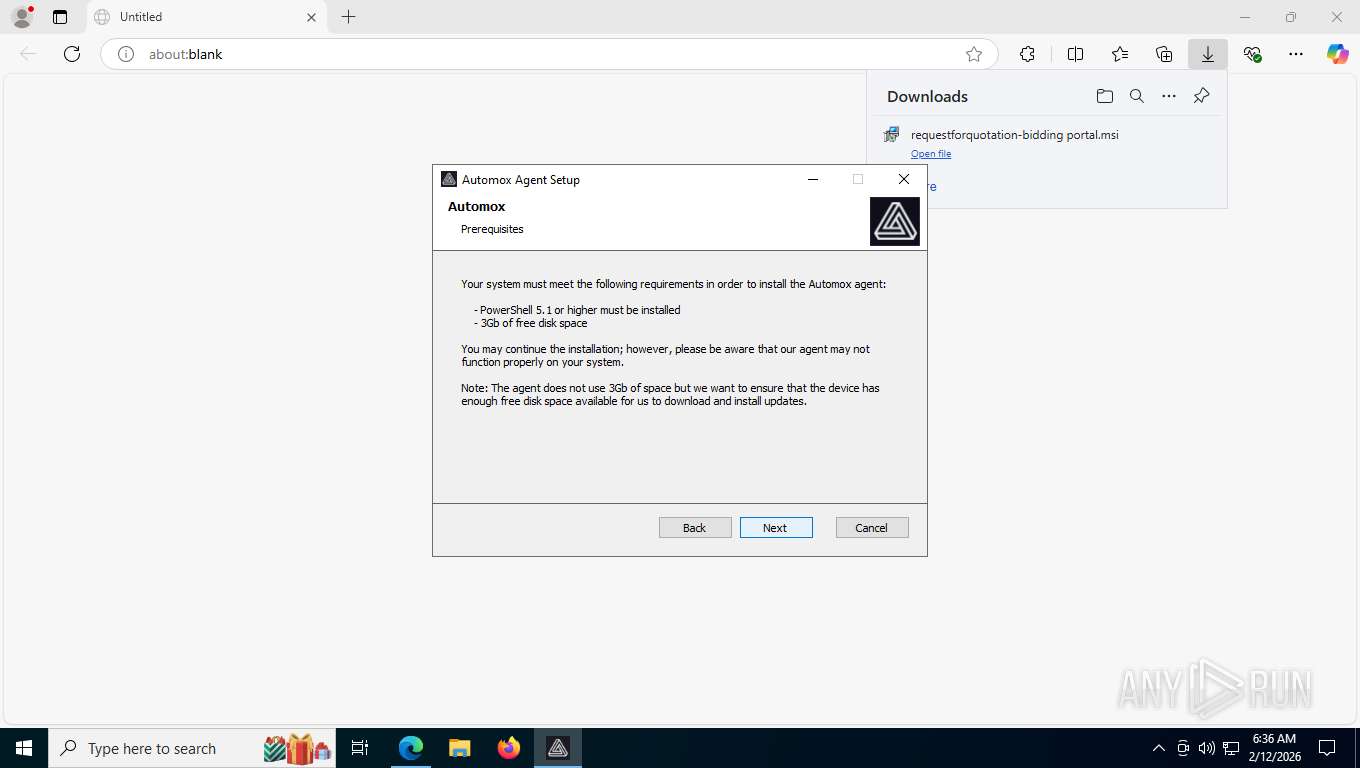Image resolution: width=1360 pixels, height=768 pixels.
Task: Open more options in Downloads panel
Action: click(1169, 96)
